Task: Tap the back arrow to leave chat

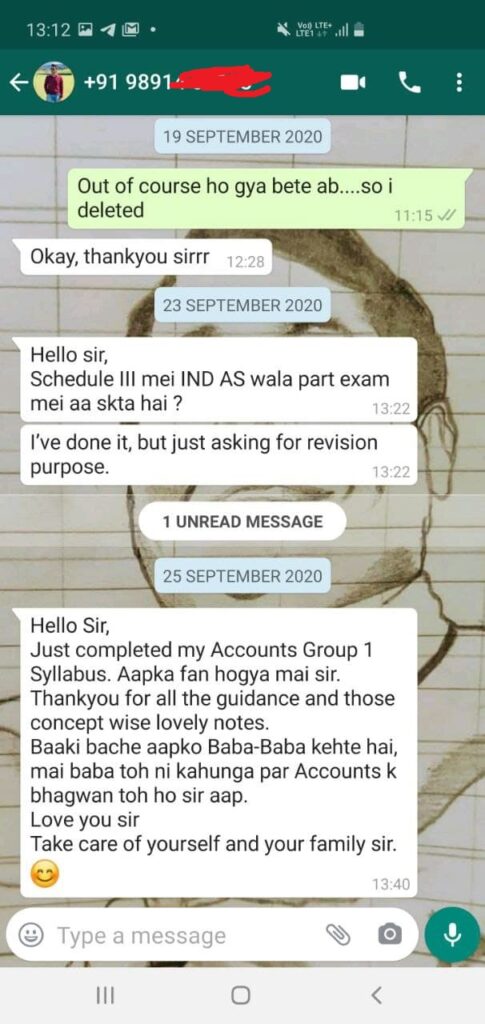Action: [20, 83]
